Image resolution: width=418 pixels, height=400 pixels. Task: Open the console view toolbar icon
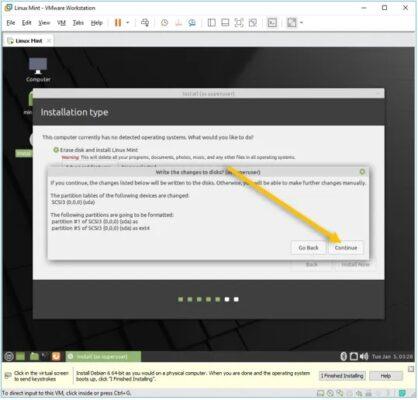[x=272, y=23]
